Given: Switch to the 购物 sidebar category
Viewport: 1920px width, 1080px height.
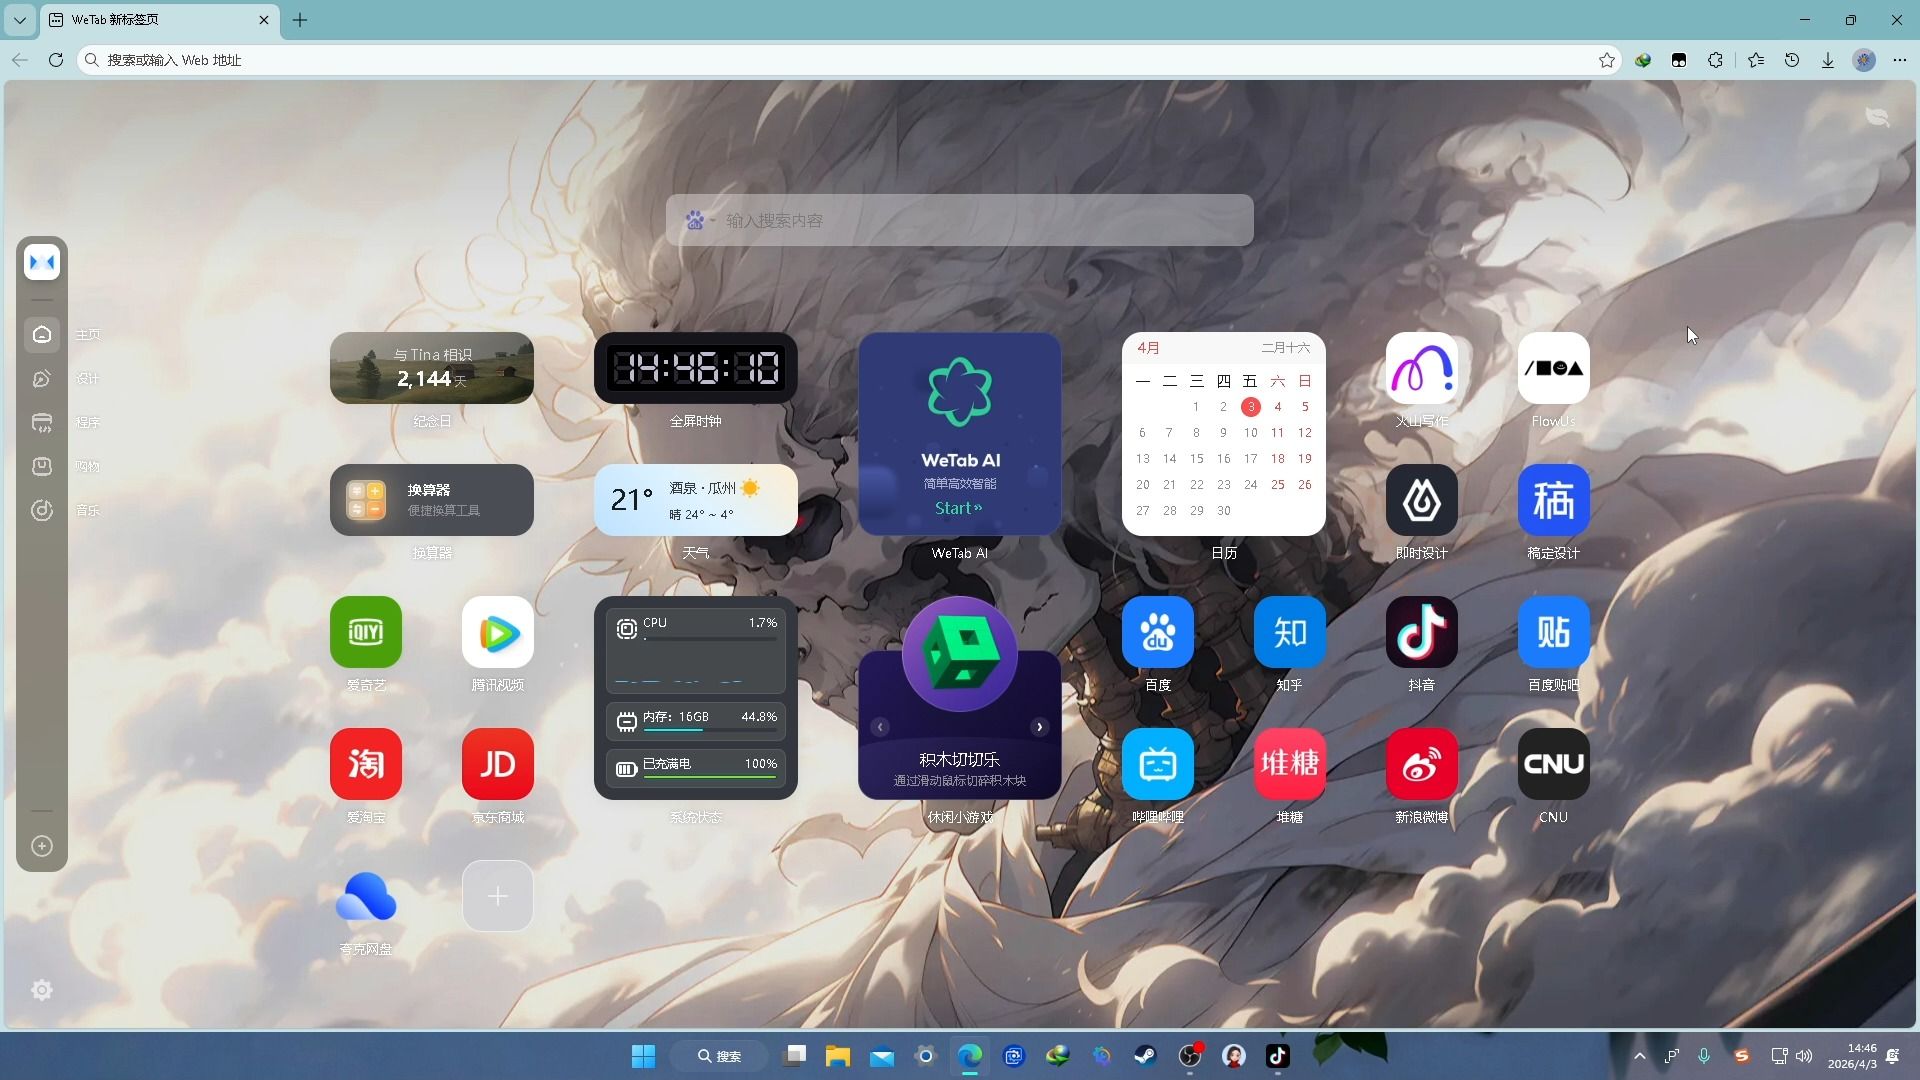Looking at the screenshot, I should (42, 466).
